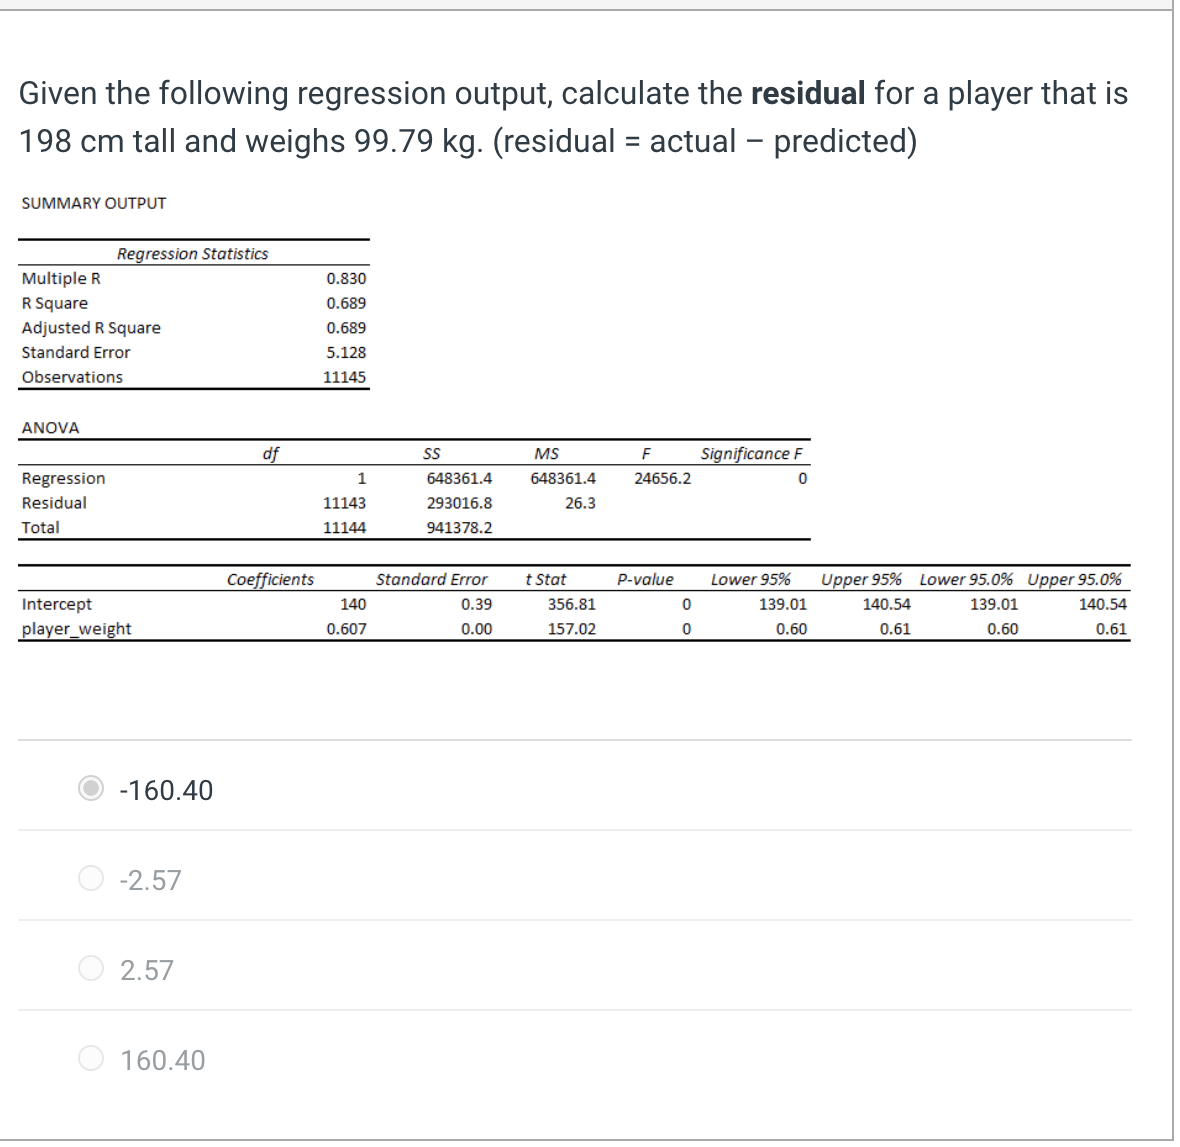1180x1147 pixels.
Task: Click the Residual df value 11143
Action: [344, 503]
